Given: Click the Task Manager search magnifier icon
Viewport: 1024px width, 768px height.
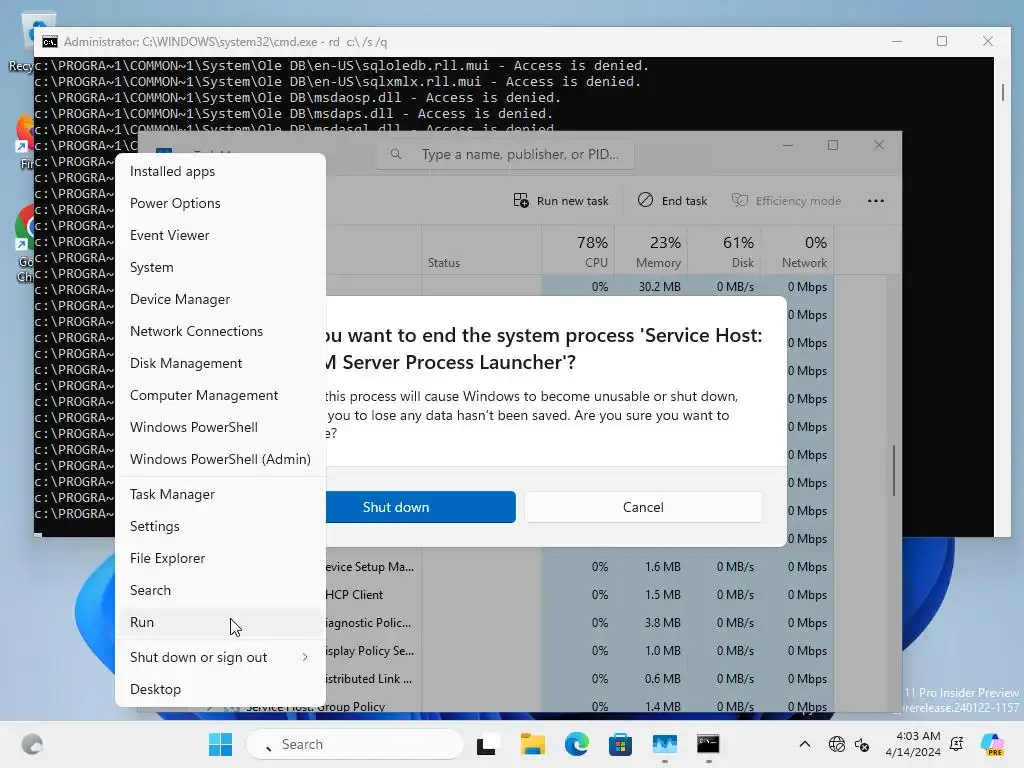Looking at the screenshot, I should click(x=396, y=155).
